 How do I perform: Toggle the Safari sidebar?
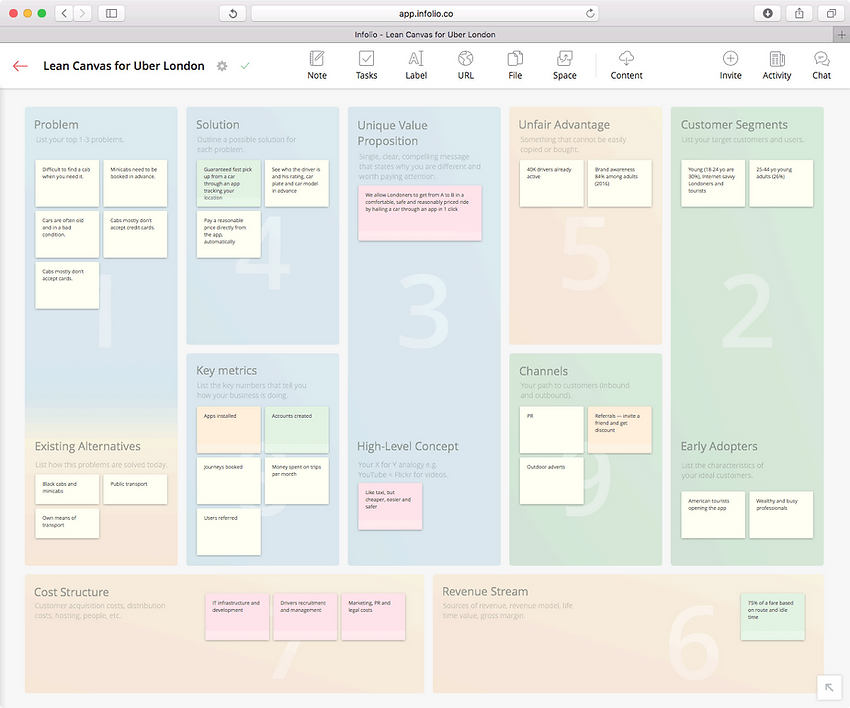110,13
